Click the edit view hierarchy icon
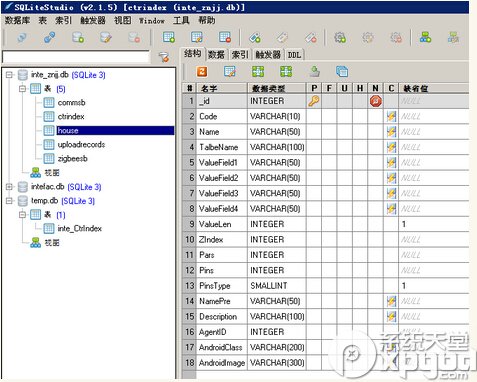Image resolution: width=477 pixels, height=382 pixels. (x=453, y=37)
